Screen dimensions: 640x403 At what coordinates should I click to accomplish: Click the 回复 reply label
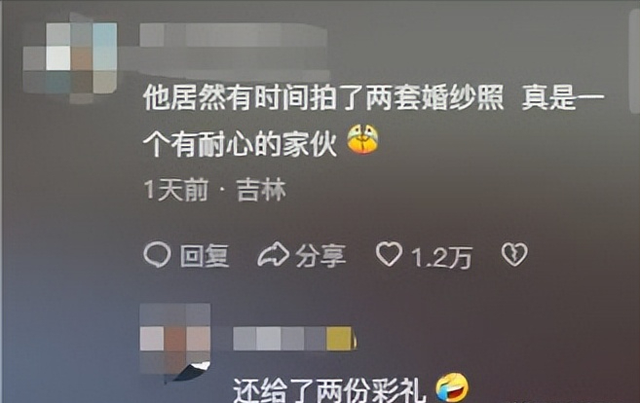point(204,256)
